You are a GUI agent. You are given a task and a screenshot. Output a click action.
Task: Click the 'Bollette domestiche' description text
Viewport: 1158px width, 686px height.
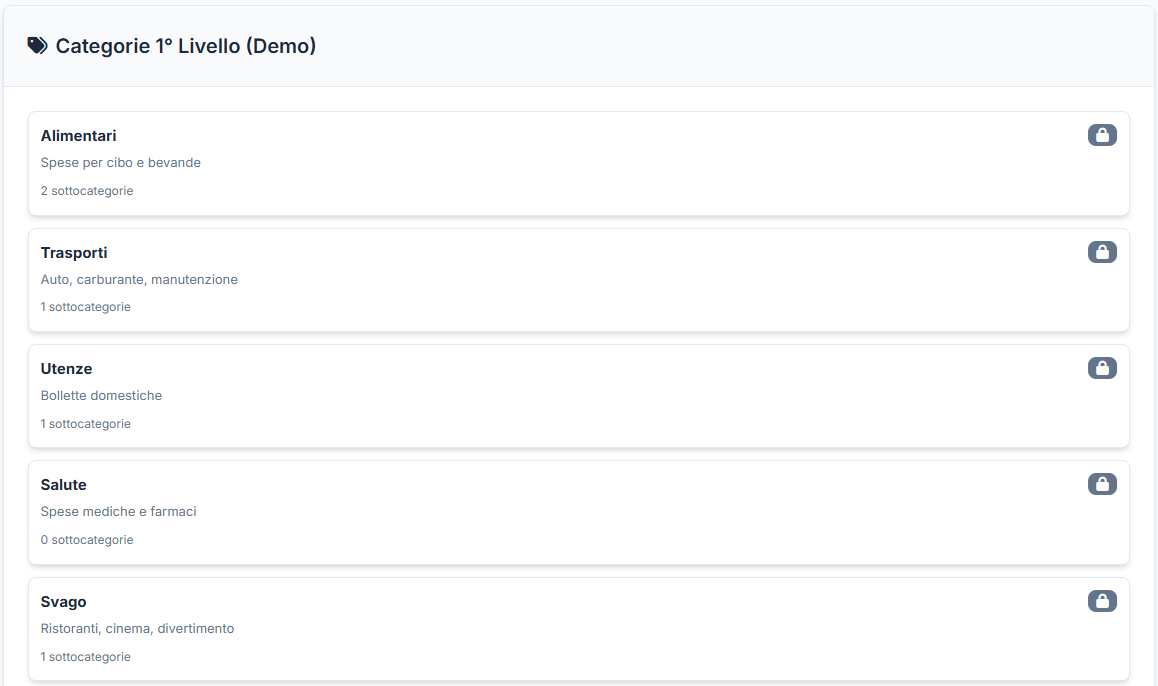101,396
